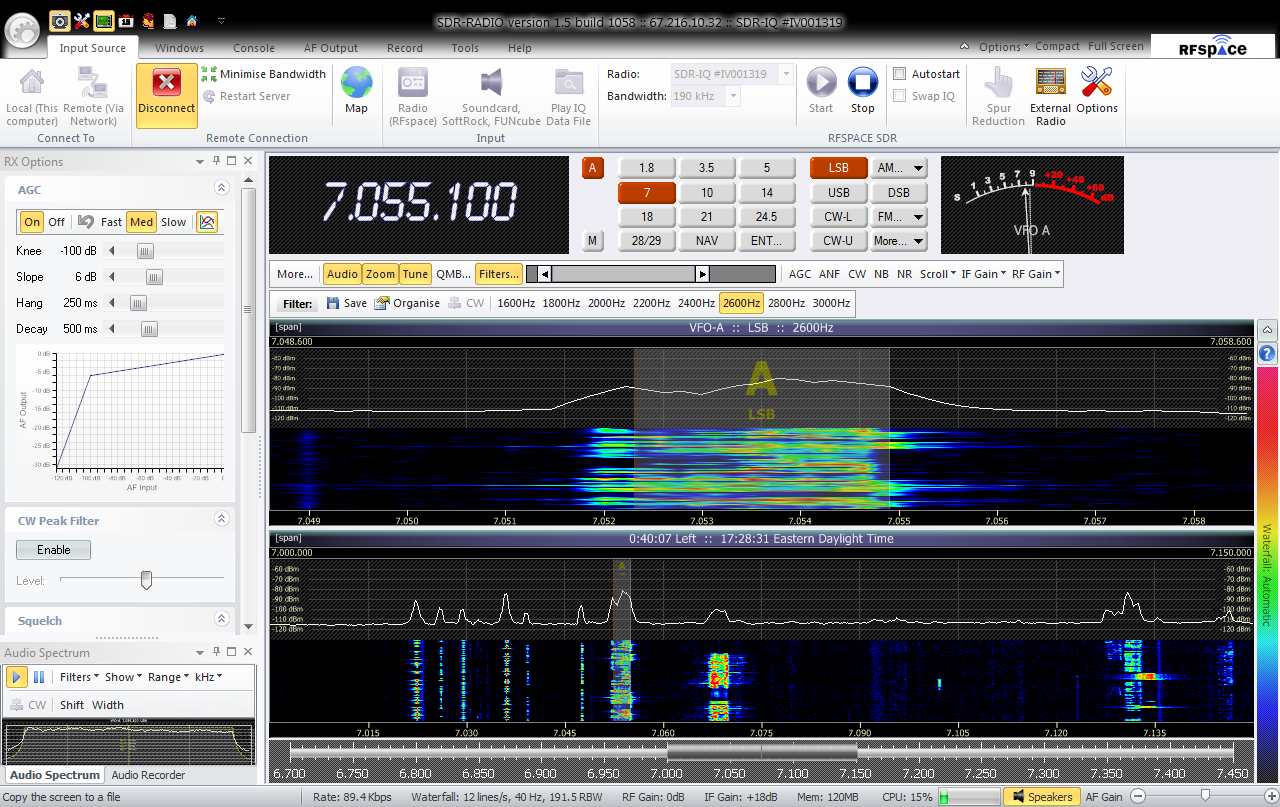Viewport: 1280px width, 807px height.
Task: Expand the RF Gain dropdown
Action: tap(1037, 274)
